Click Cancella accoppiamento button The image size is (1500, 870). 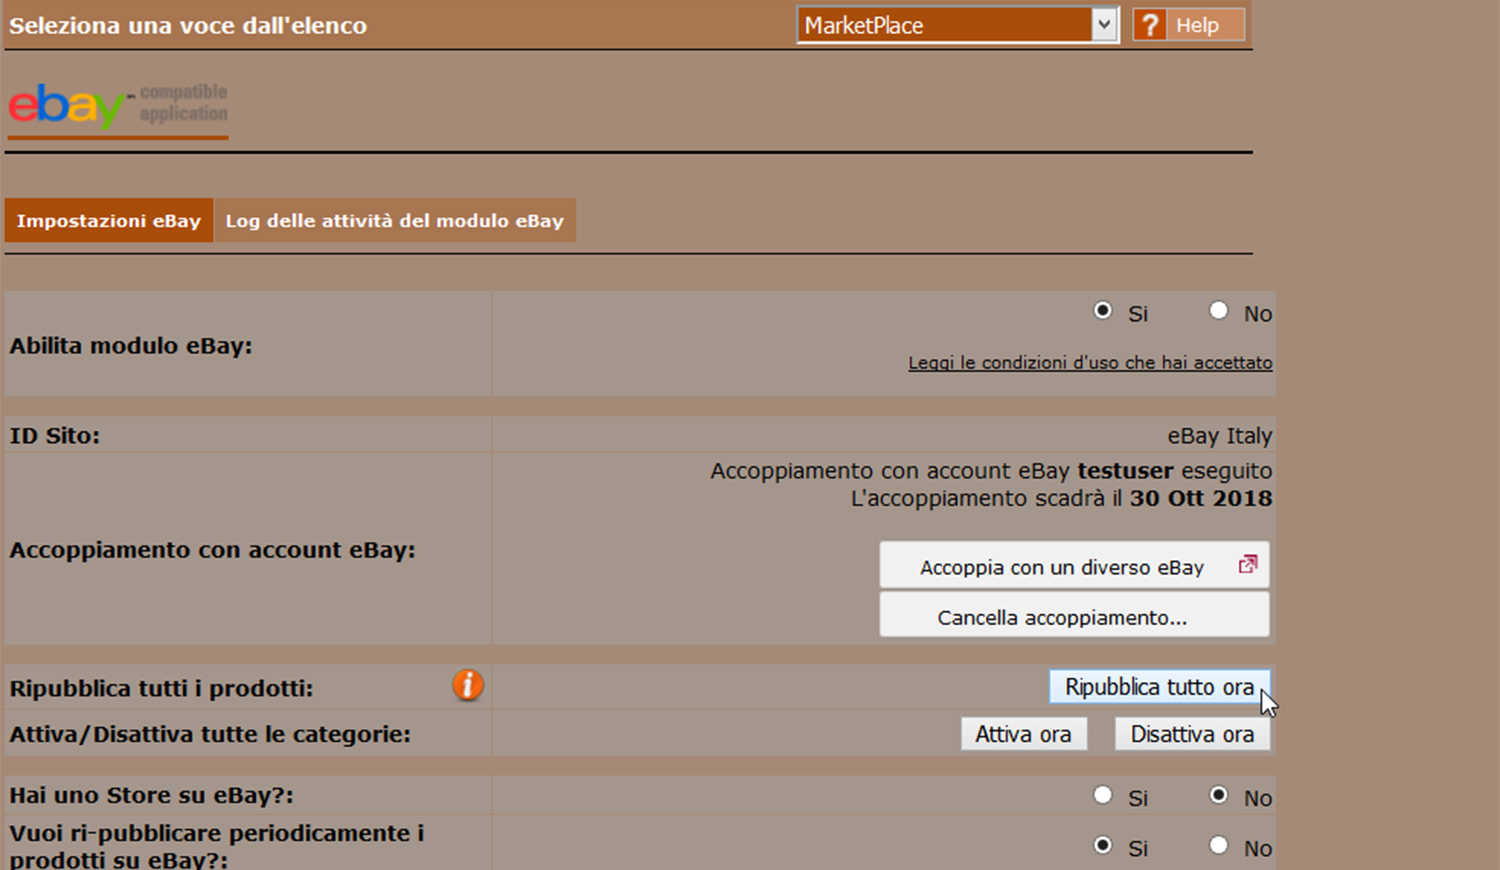pyautogui.click(x=1074, y=616)
